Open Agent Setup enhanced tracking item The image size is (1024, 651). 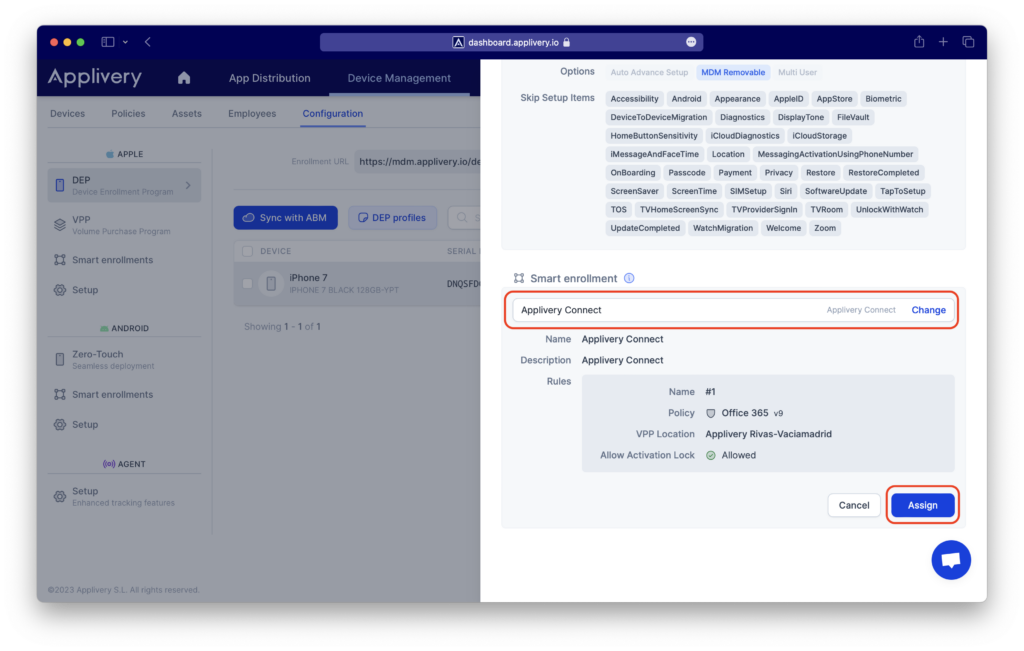coord(124,496)
